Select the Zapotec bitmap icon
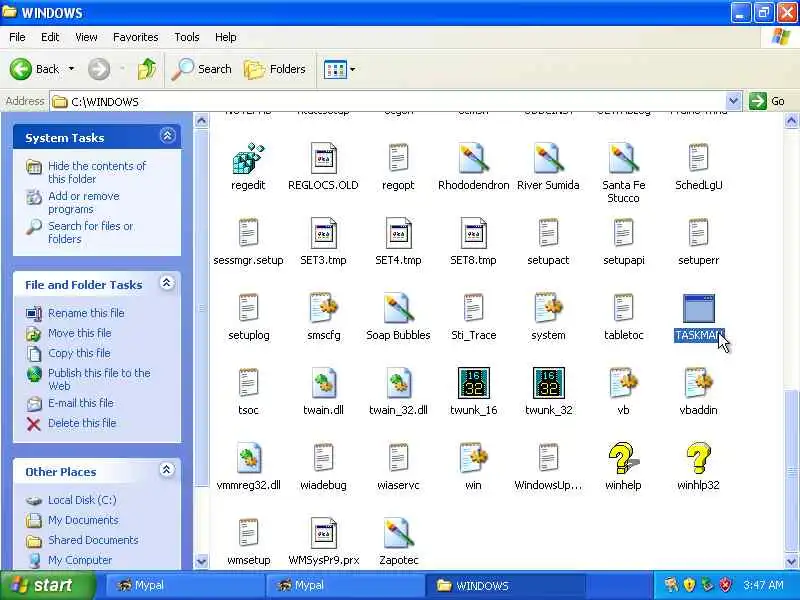The image size is (800, 600). 398,533
